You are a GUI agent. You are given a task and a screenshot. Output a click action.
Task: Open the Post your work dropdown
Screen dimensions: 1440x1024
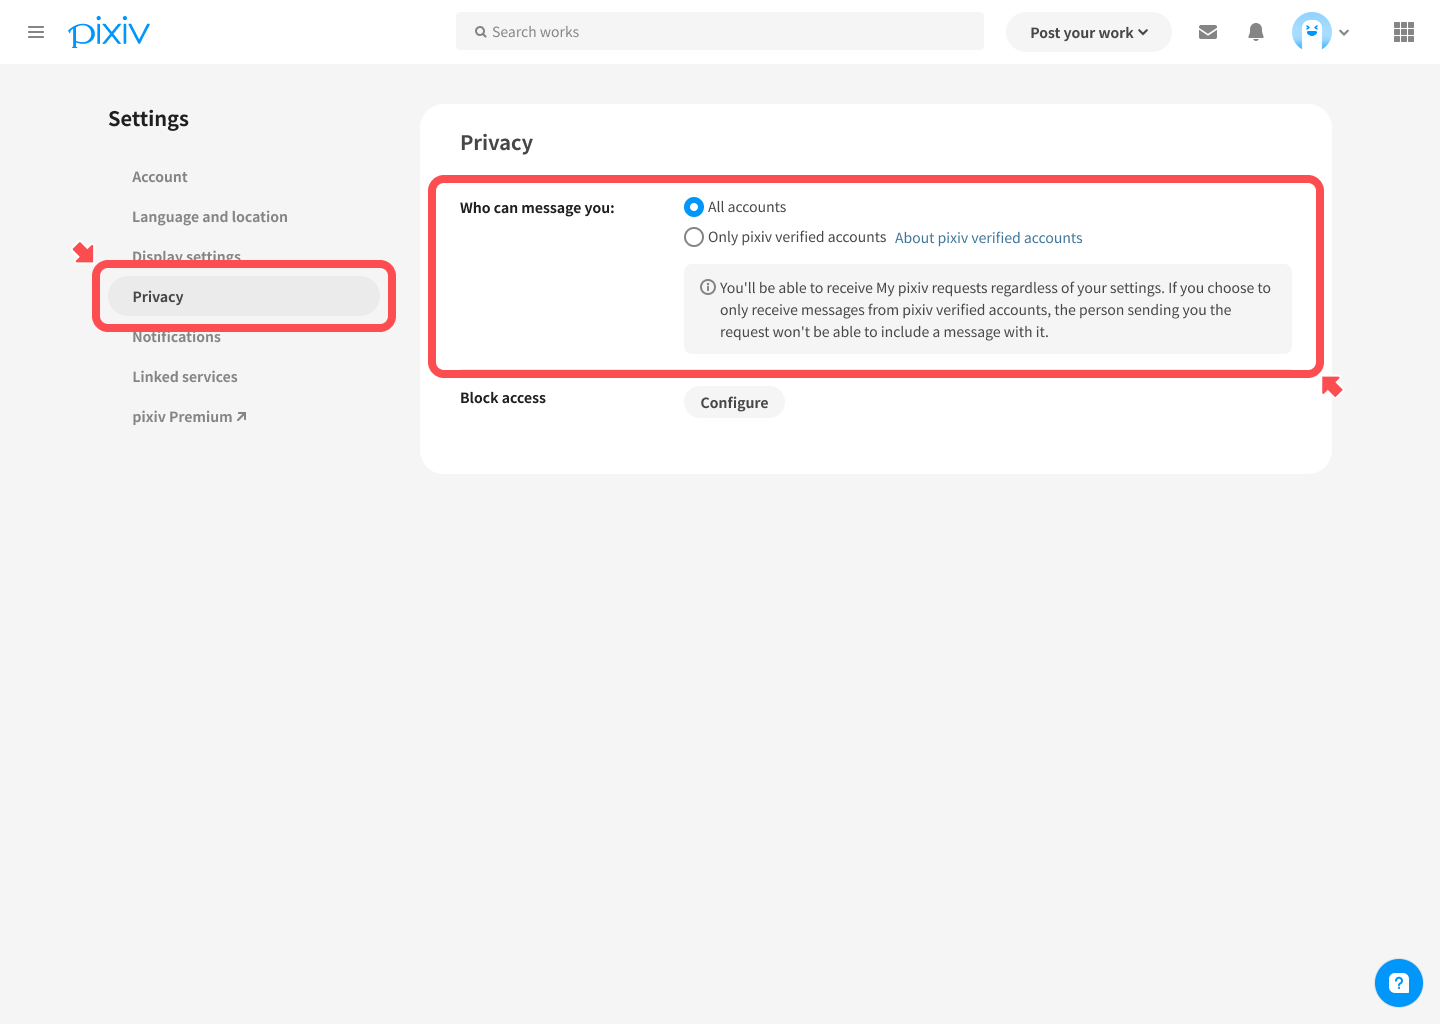pos(1089,32)
